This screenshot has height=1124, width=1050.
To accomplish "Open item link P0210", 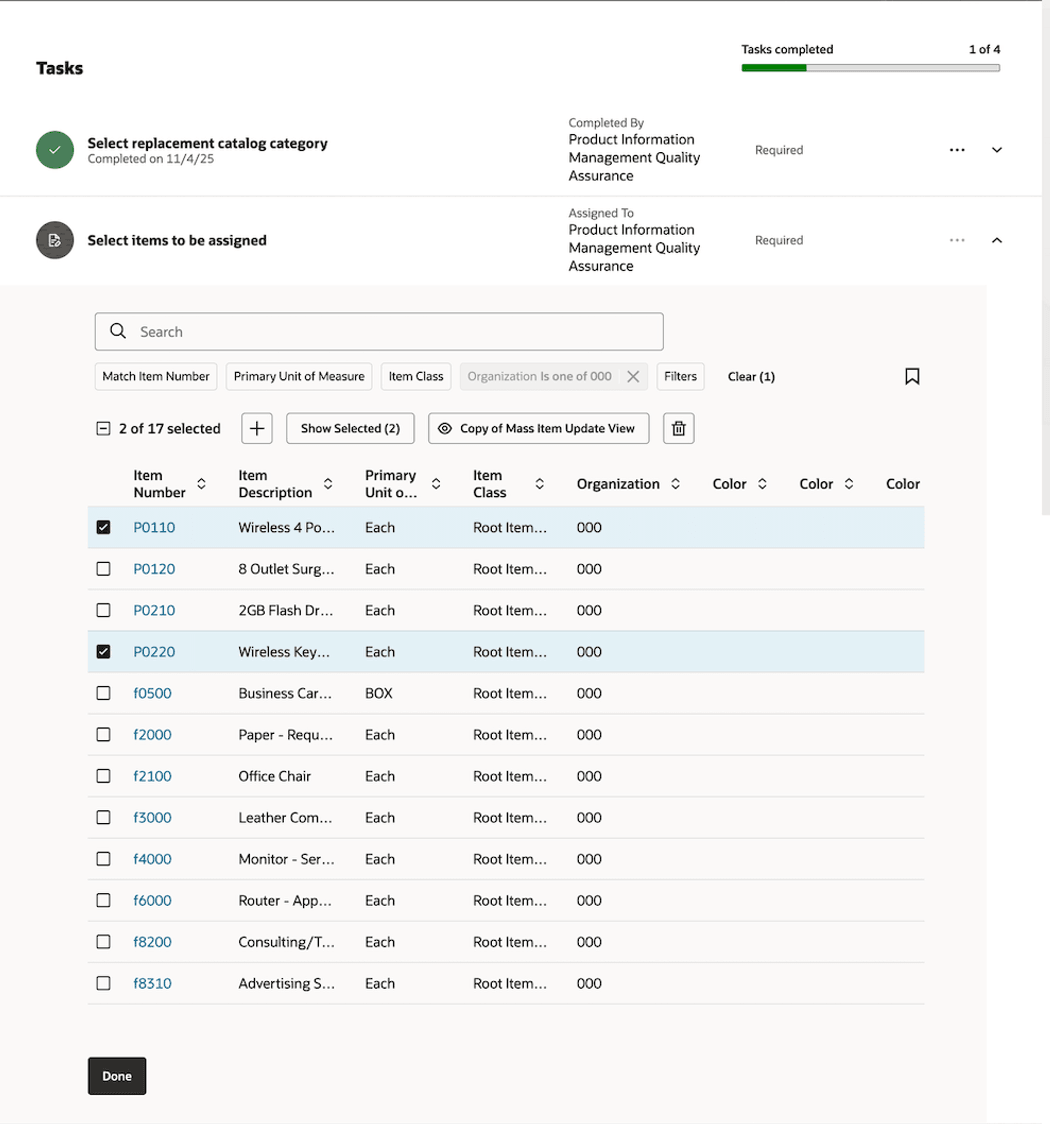I will pos(154,610).
